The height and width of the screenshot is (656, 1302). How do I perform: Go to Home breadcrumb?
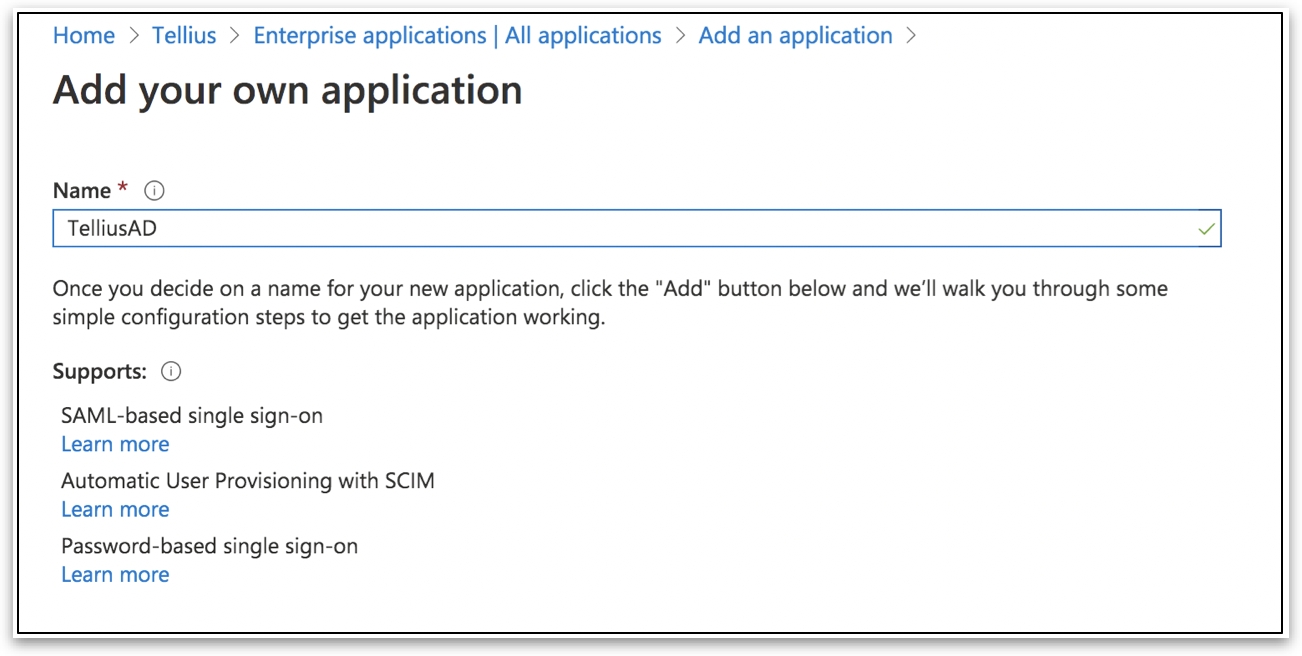click(84, 36)
